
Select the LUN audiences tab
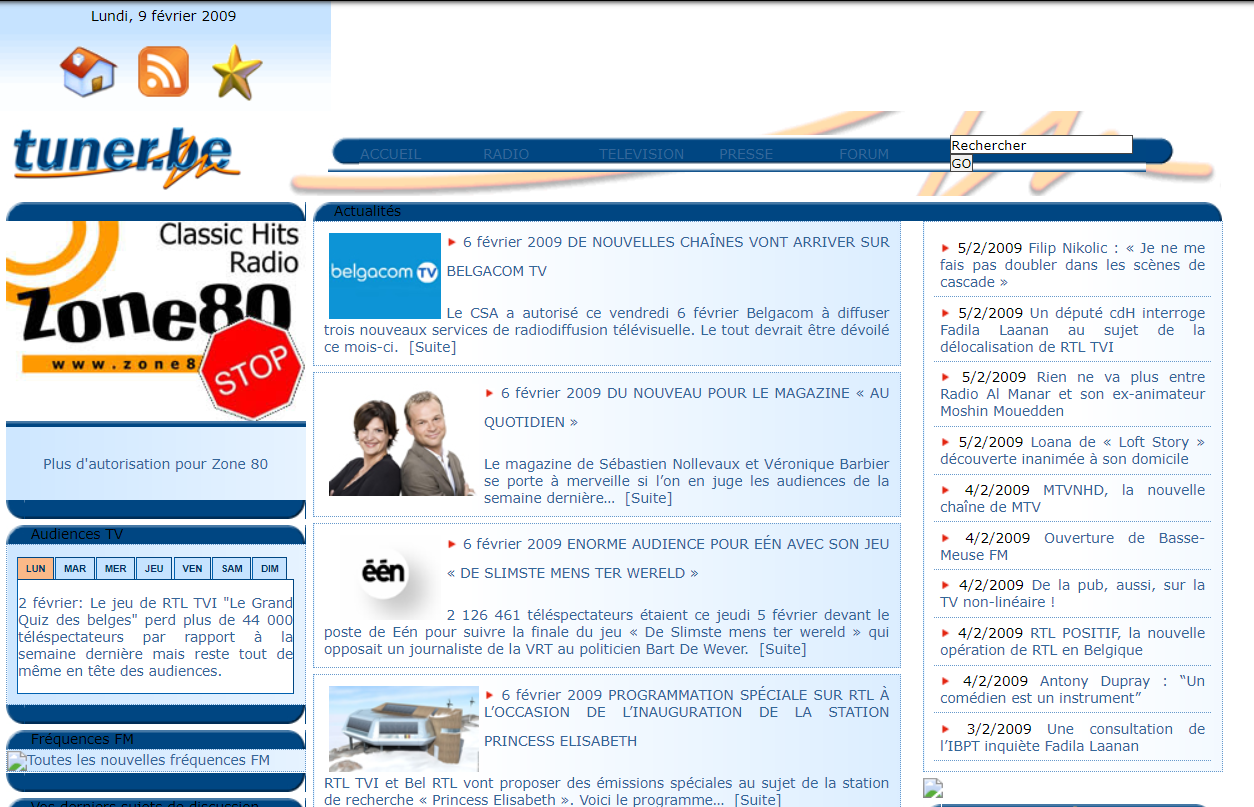tap(36, 569)
